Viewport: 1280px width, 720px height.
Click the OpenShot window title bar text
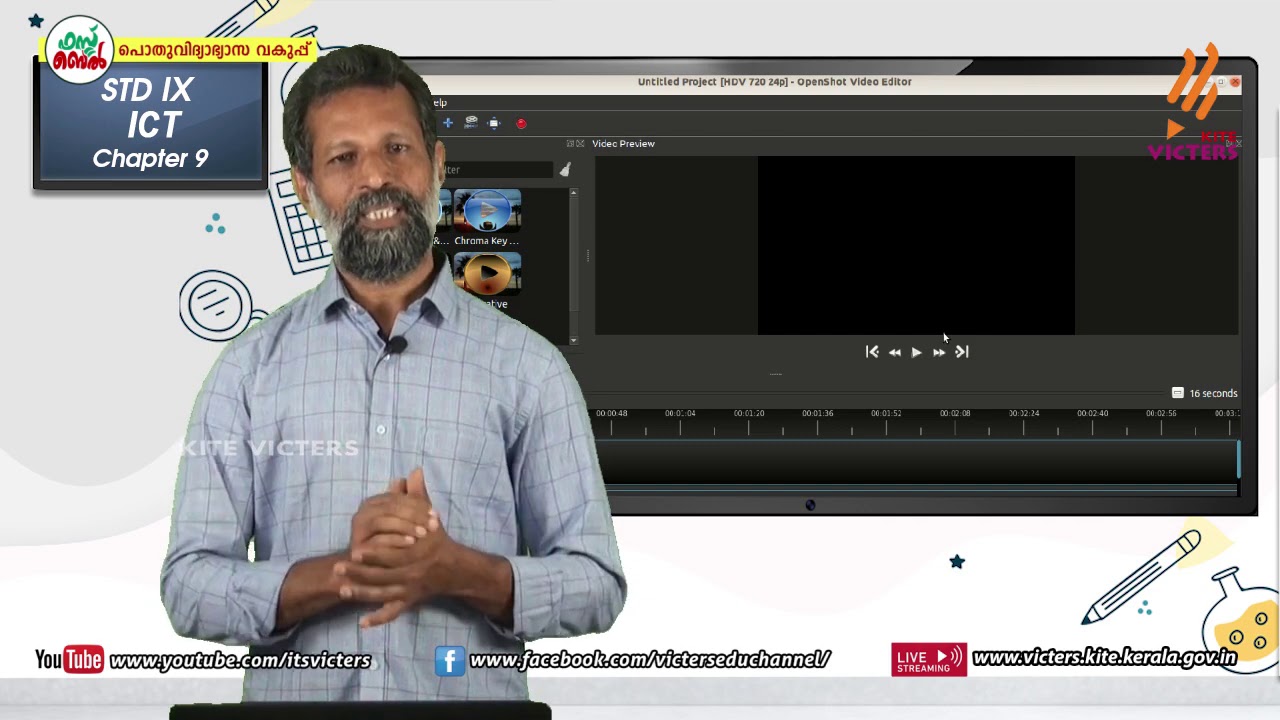coord(775,82)
